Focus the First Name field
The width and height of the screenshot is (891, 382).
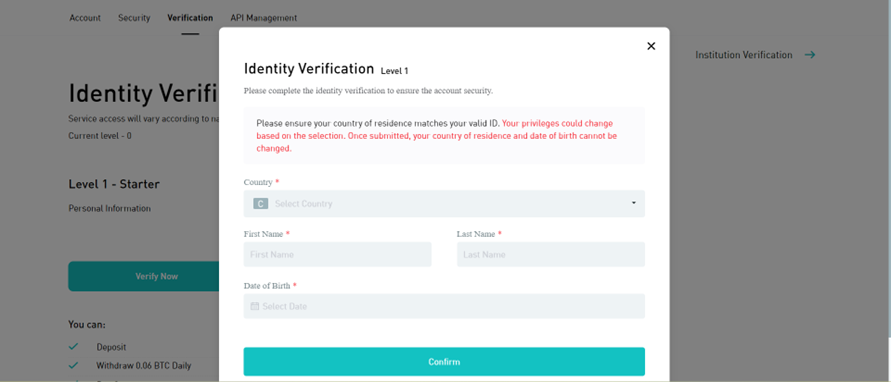click(x=338, y=255)
